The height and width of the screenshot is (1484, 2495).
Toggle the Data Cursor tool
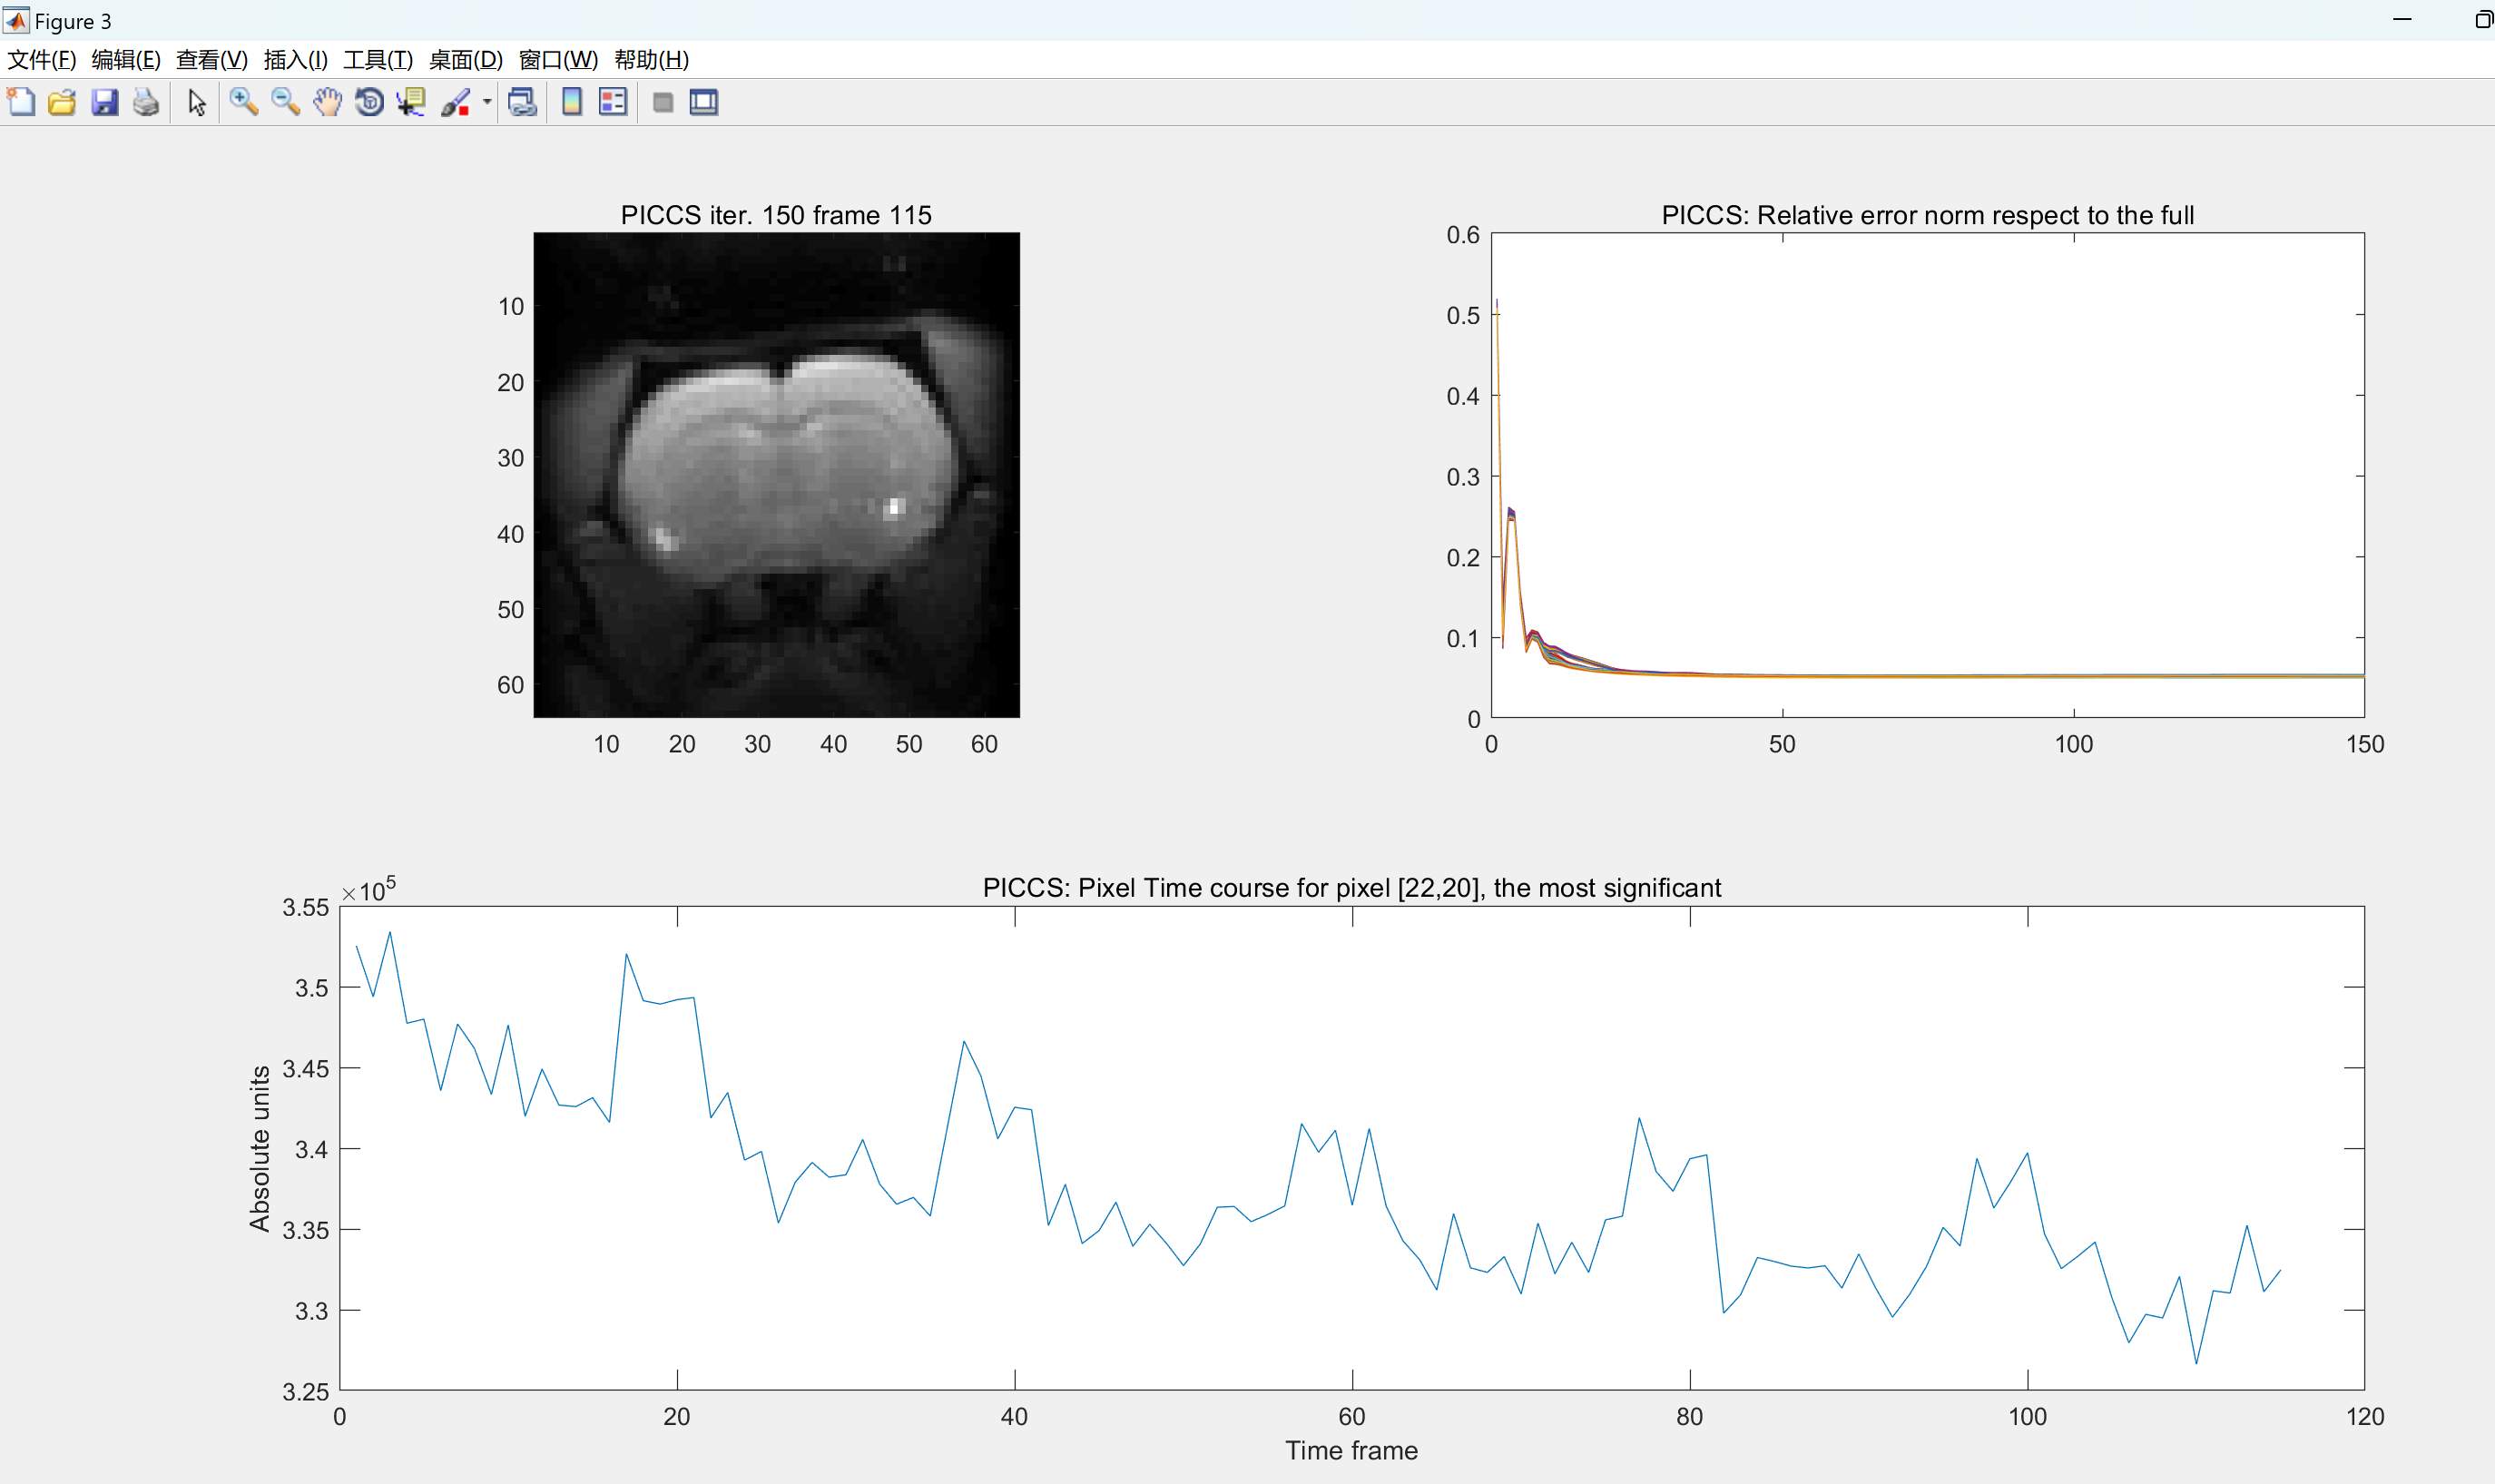411,102
